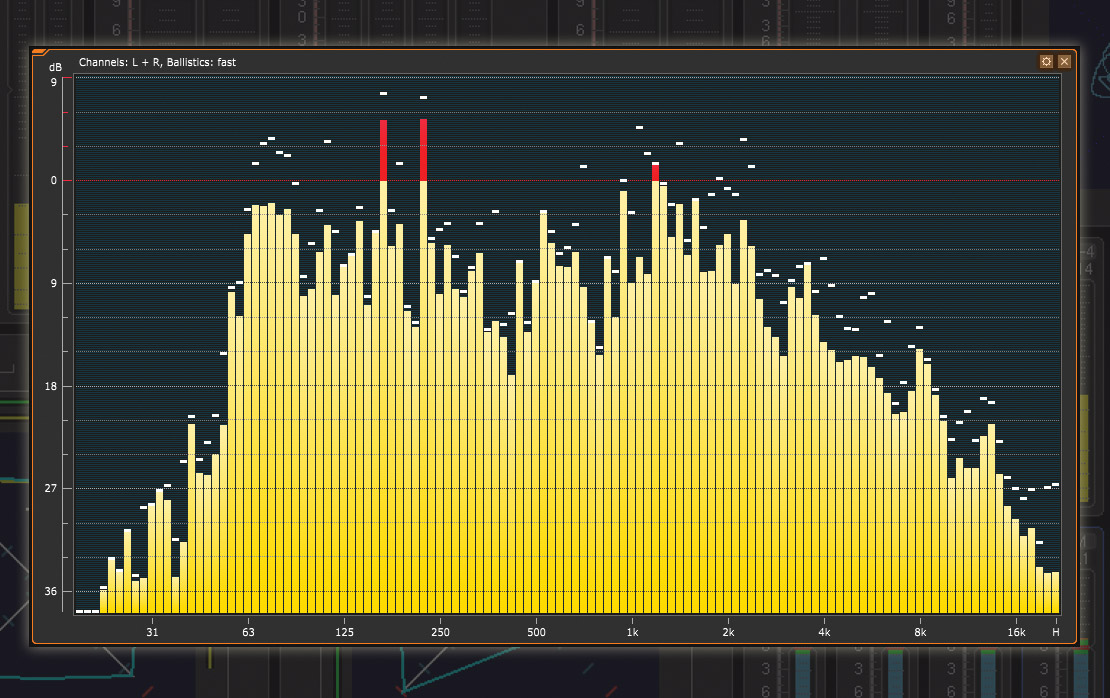Click the leftmost tall red clipping bar
Screen dimensions: 1110x698
pos(383,150)
